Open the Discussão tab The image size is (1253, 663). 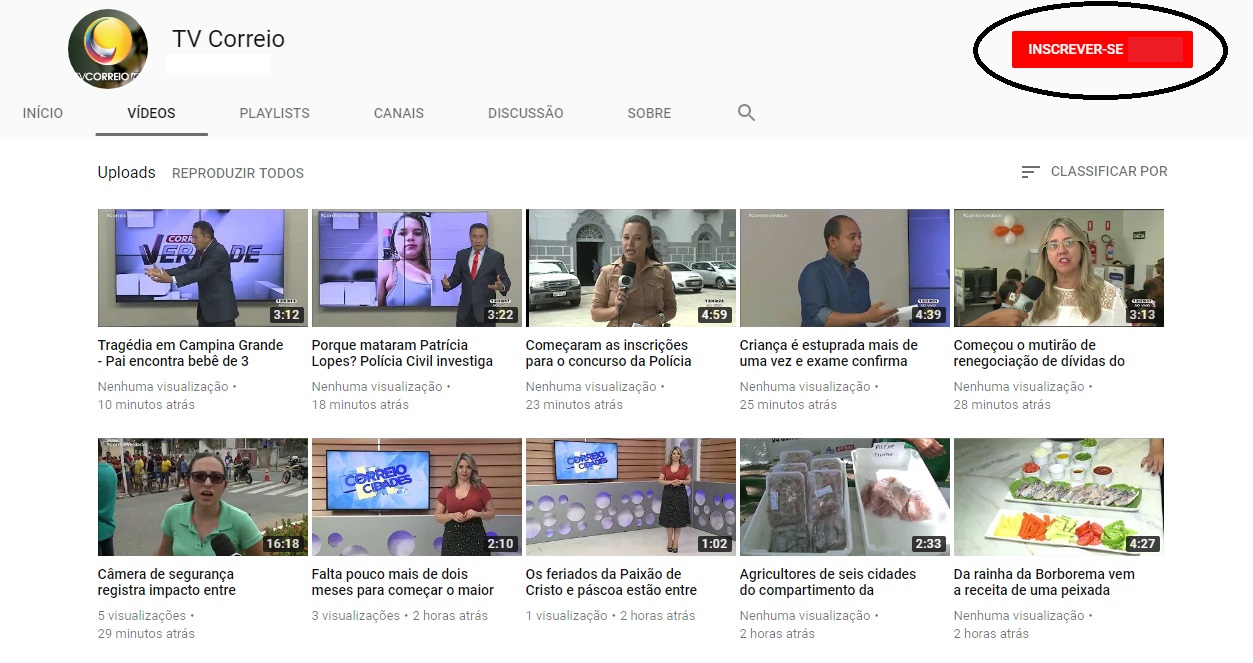526,113
